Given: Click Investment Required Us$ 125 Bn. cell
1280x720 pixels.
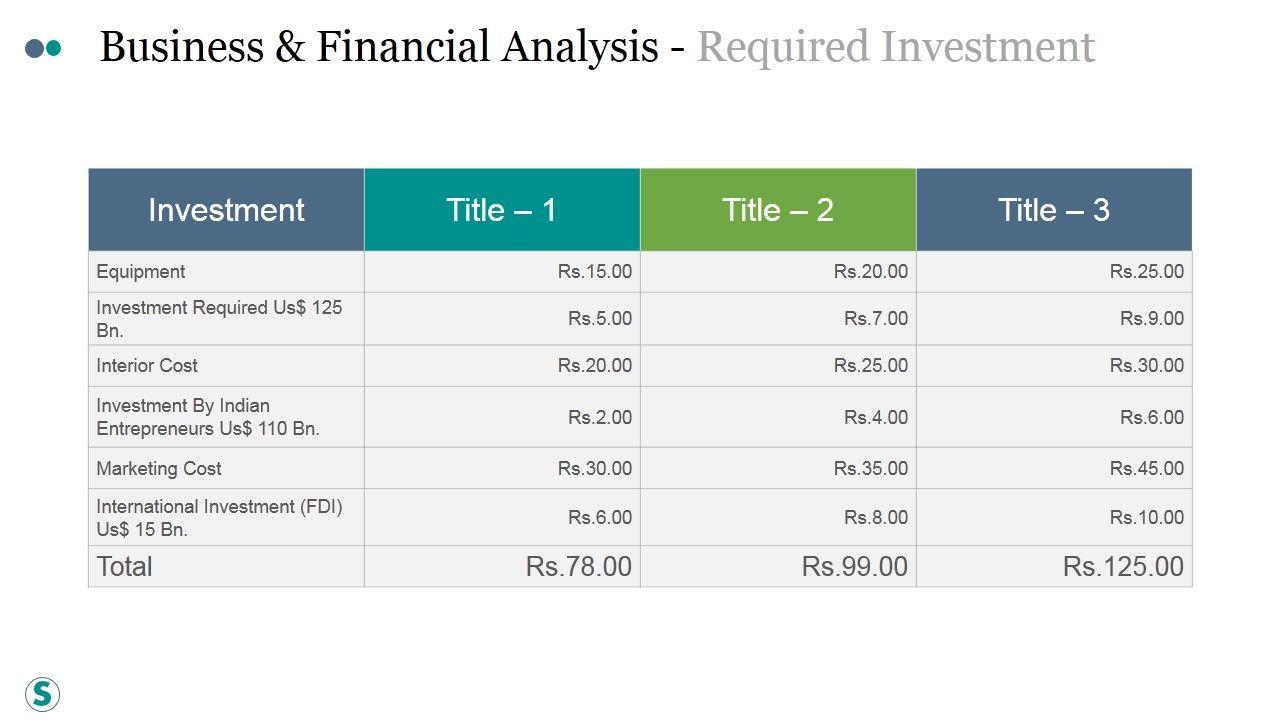Looking at the screenshot, I should tap(219, 318).
